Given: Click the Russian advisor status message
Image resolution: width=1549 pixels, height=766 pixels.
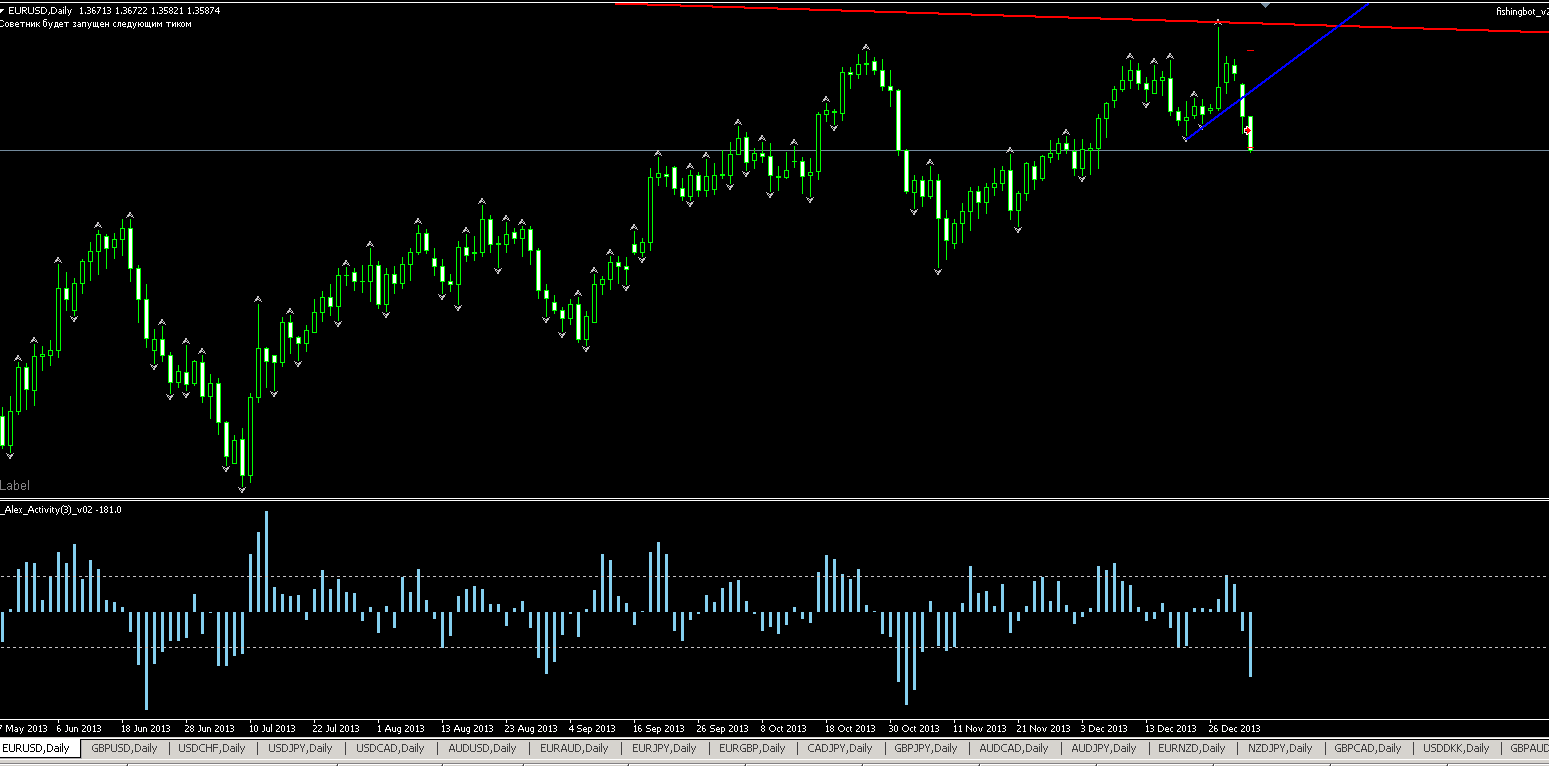Looking at the screenshot, I should (96, 23).
